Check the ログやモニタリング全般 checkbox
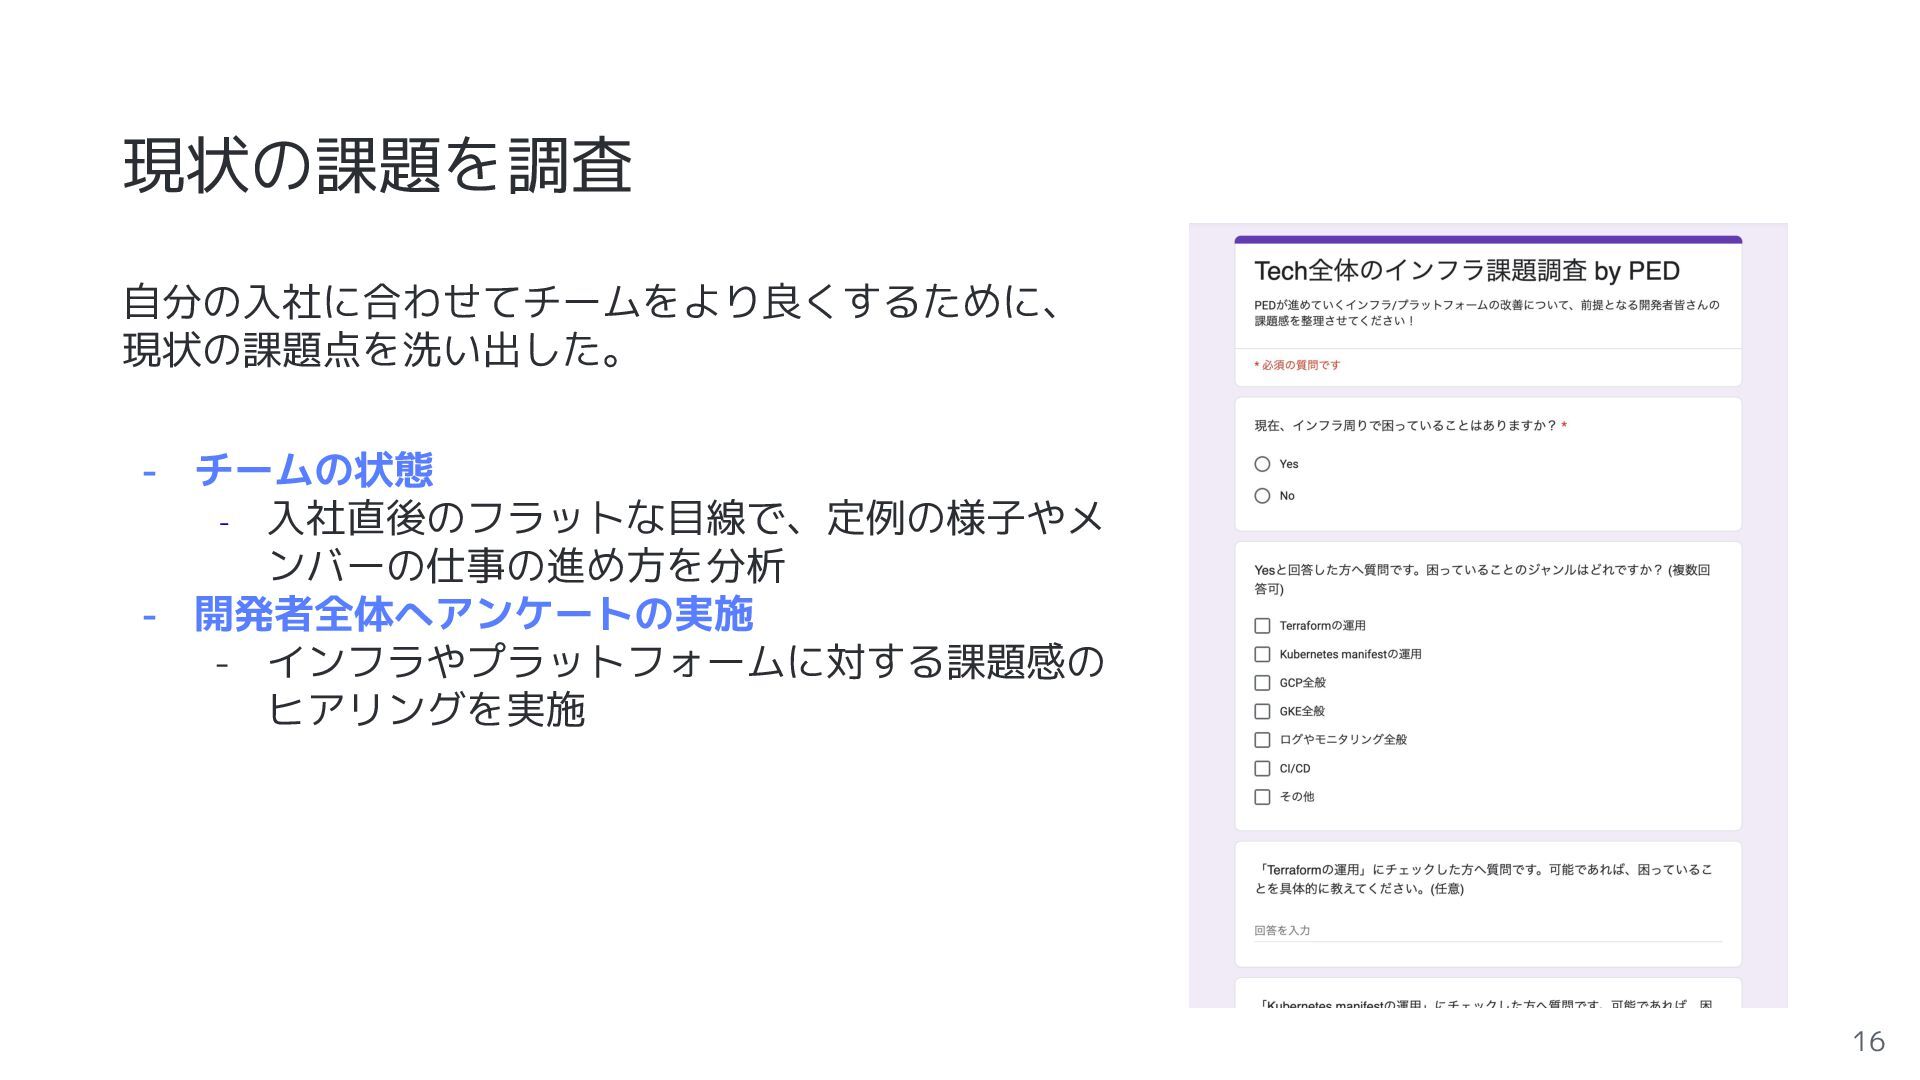1920x1080 pixels. [1262, 740]
